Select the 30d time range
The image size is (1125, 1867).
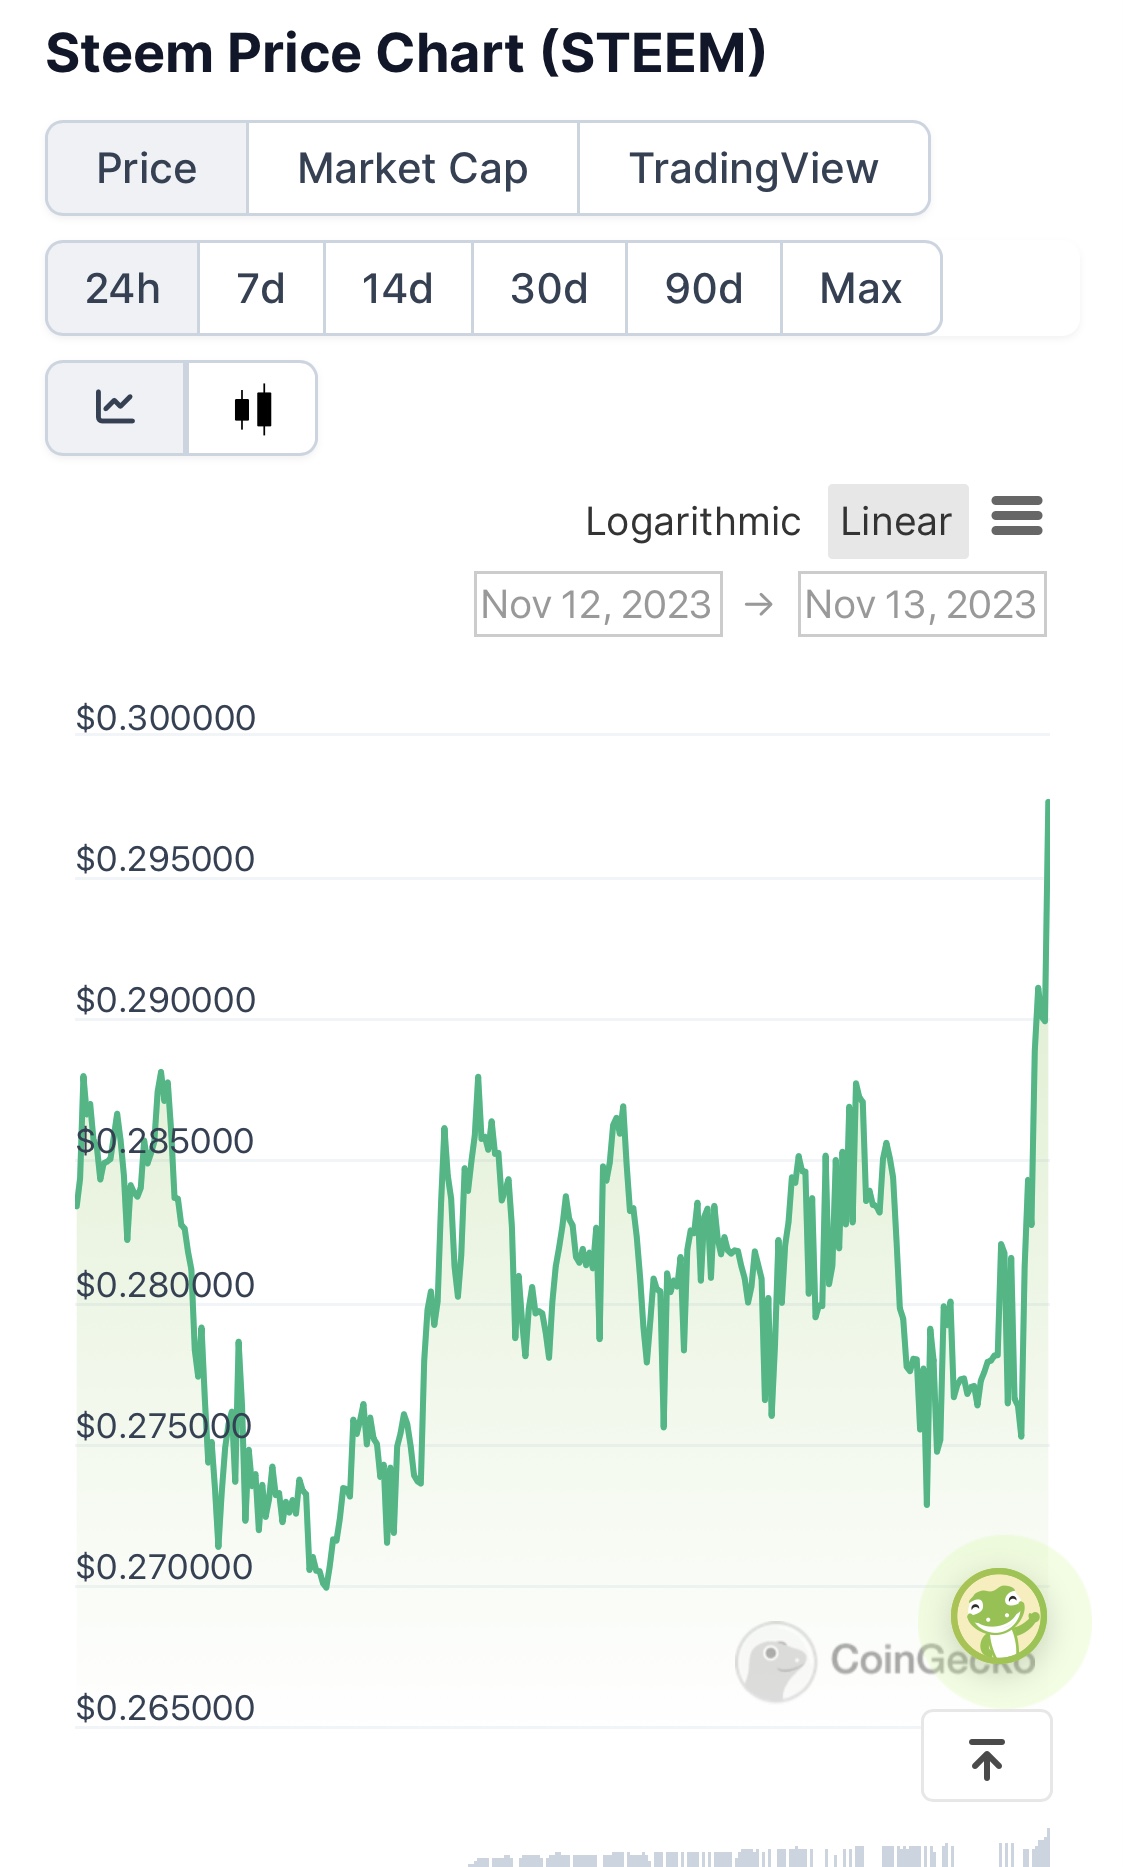coord(549,288)
